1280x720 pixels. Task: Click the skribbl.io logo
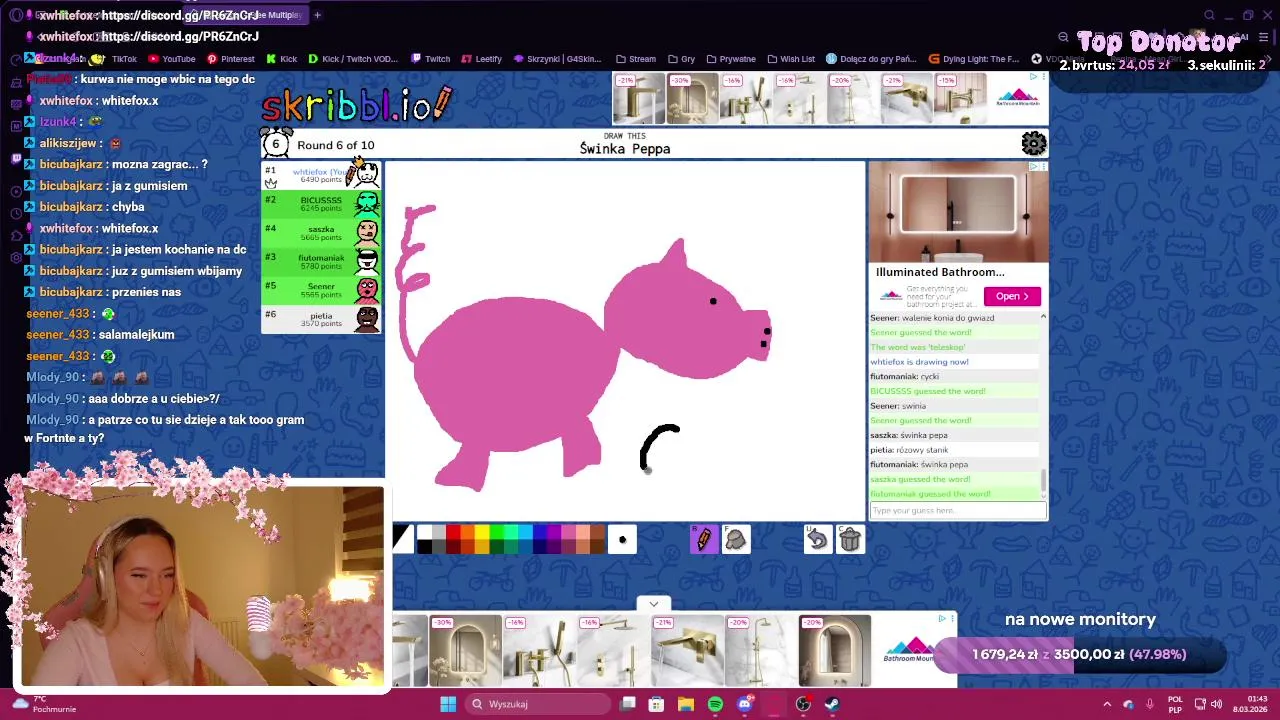point(357,104)
